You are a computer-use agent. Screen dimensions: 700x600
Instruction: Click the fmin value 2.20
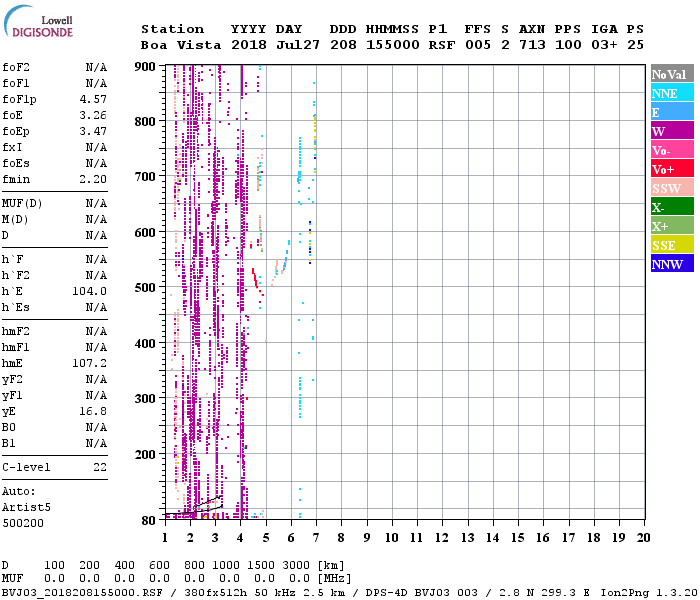click(93, 179)
